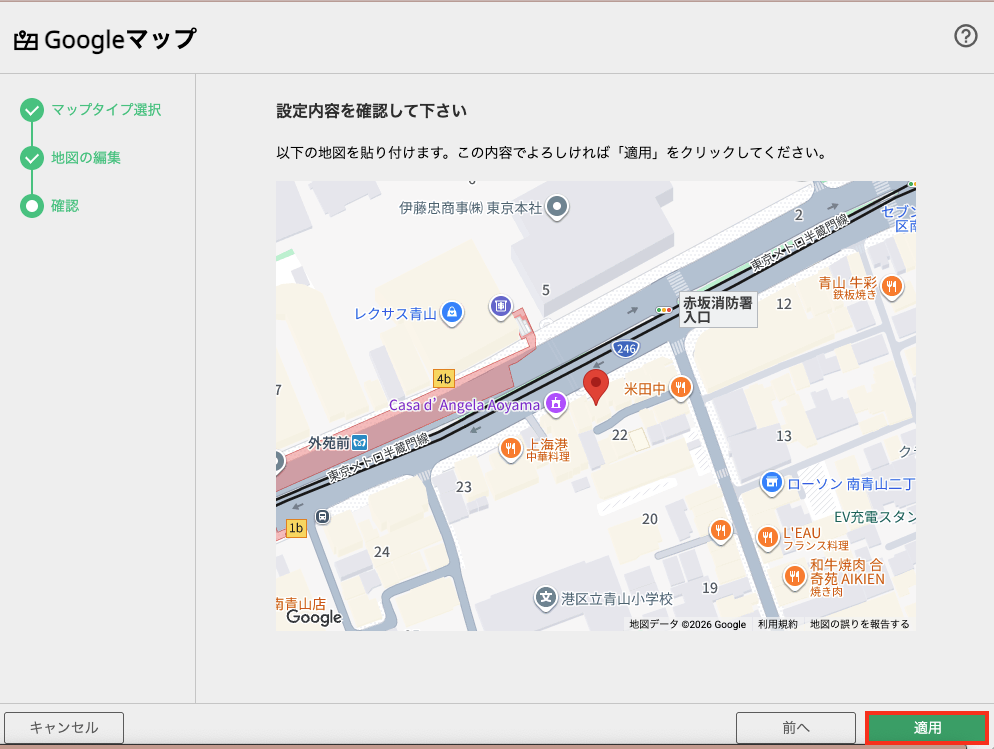Screen dimensions: 994x749
Task: Click the 設定内容を確認して下さい heading
Action: (371, 111)
